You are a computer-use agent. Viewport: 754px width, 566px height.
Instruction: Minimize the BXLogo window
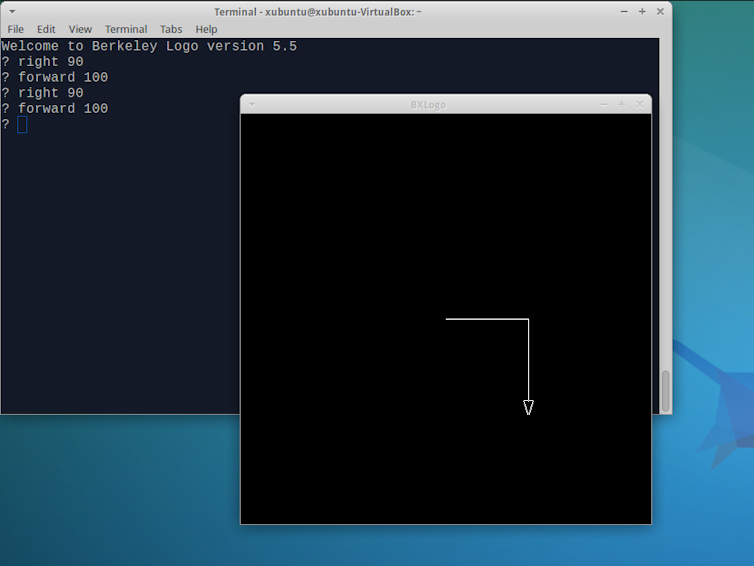coord(603,104)
